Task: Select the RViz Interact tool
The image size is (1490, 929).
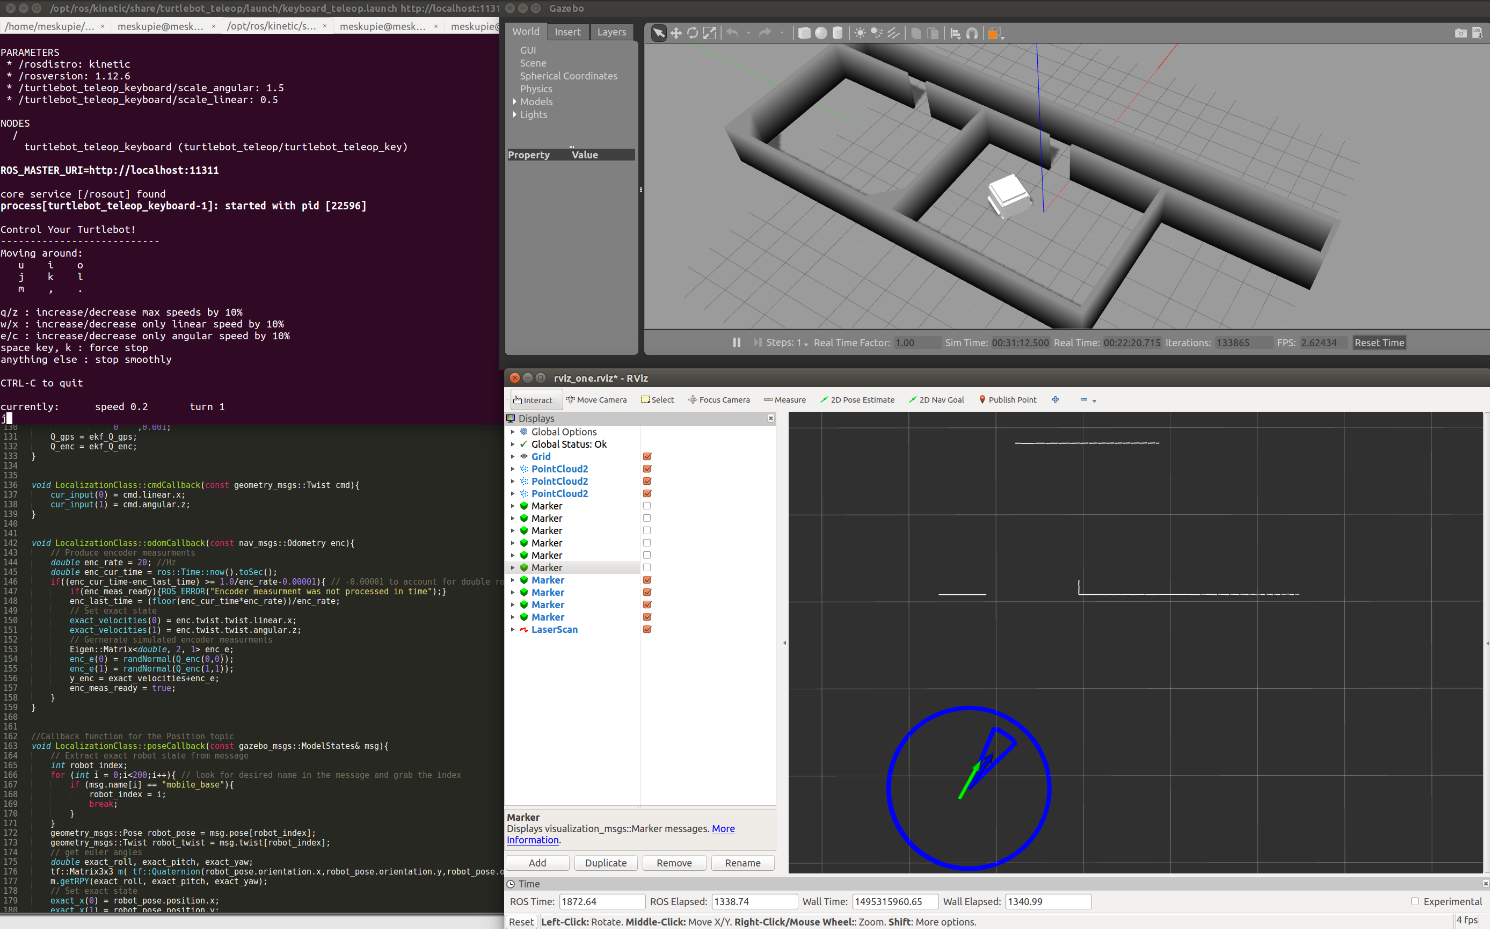Action: click(x=533, y=400)
